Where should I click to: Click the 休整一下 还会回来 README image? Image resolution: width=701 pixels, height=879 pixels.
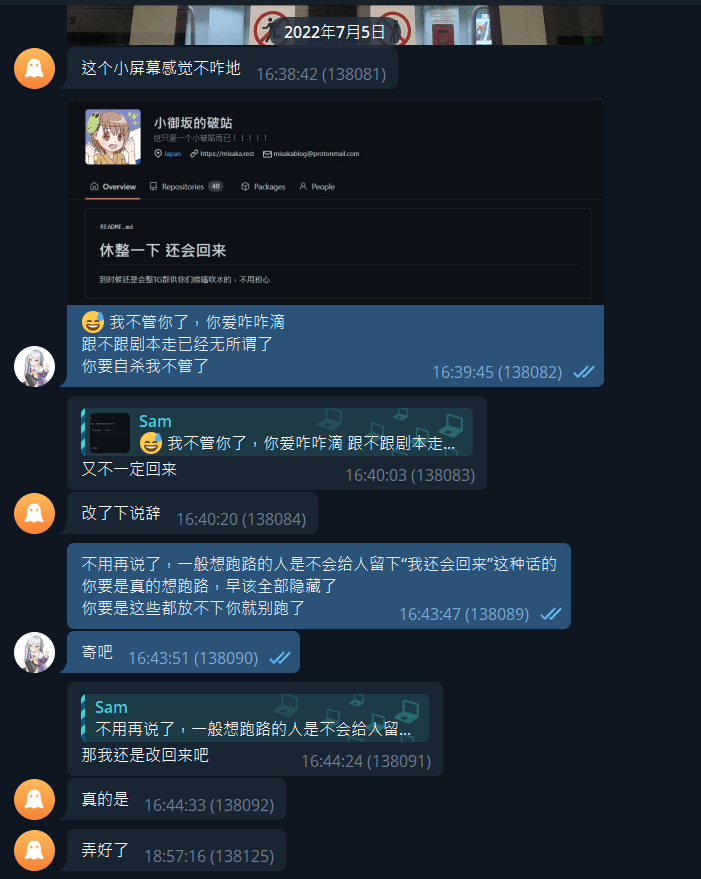tap(335, 202)
